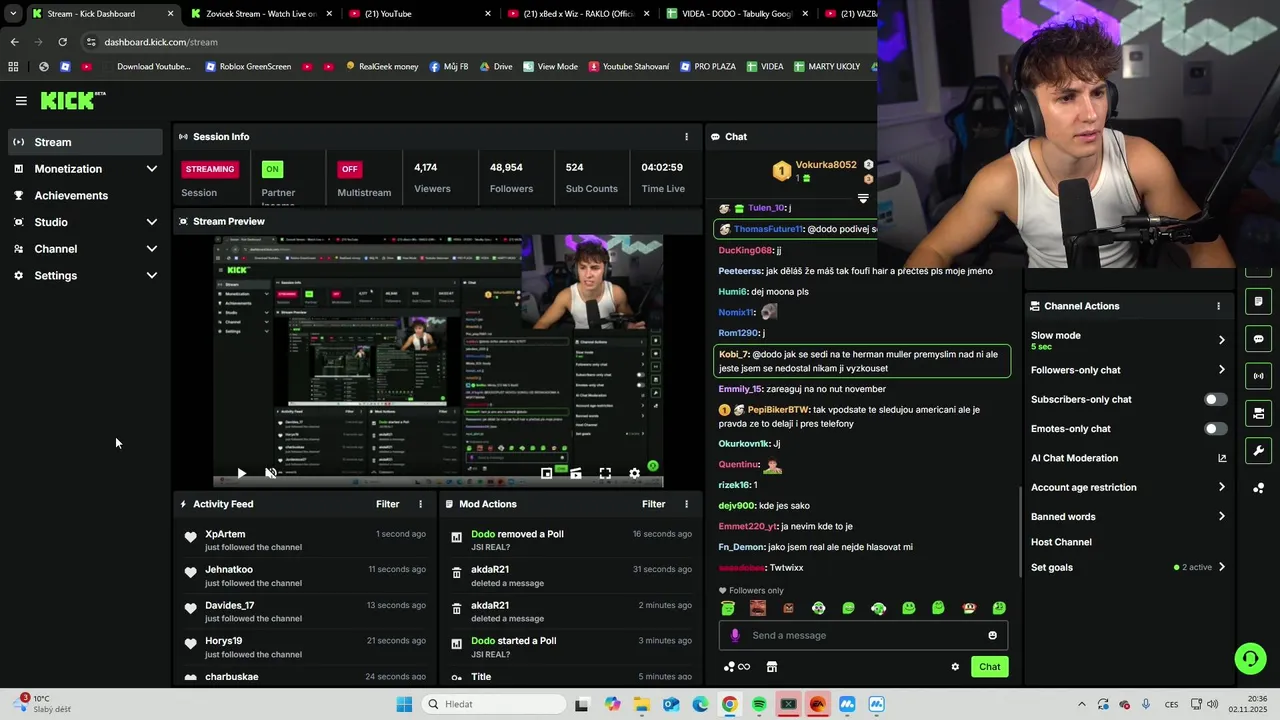Screen dimensions: 1280x720
Task: Open the emoji picker in chat input
Action: click(992, 635)
